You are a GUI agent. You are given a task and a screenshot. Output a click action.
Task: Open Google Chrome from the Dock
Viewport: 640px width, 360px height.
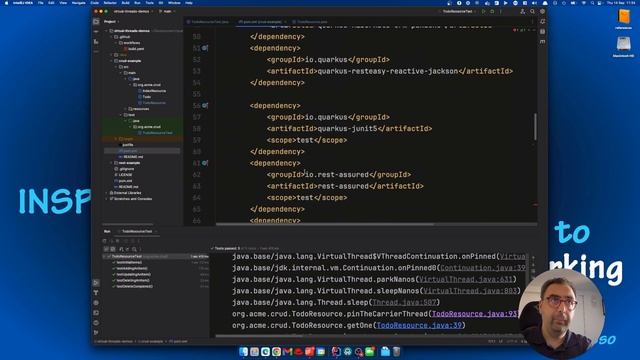[276, 351]
